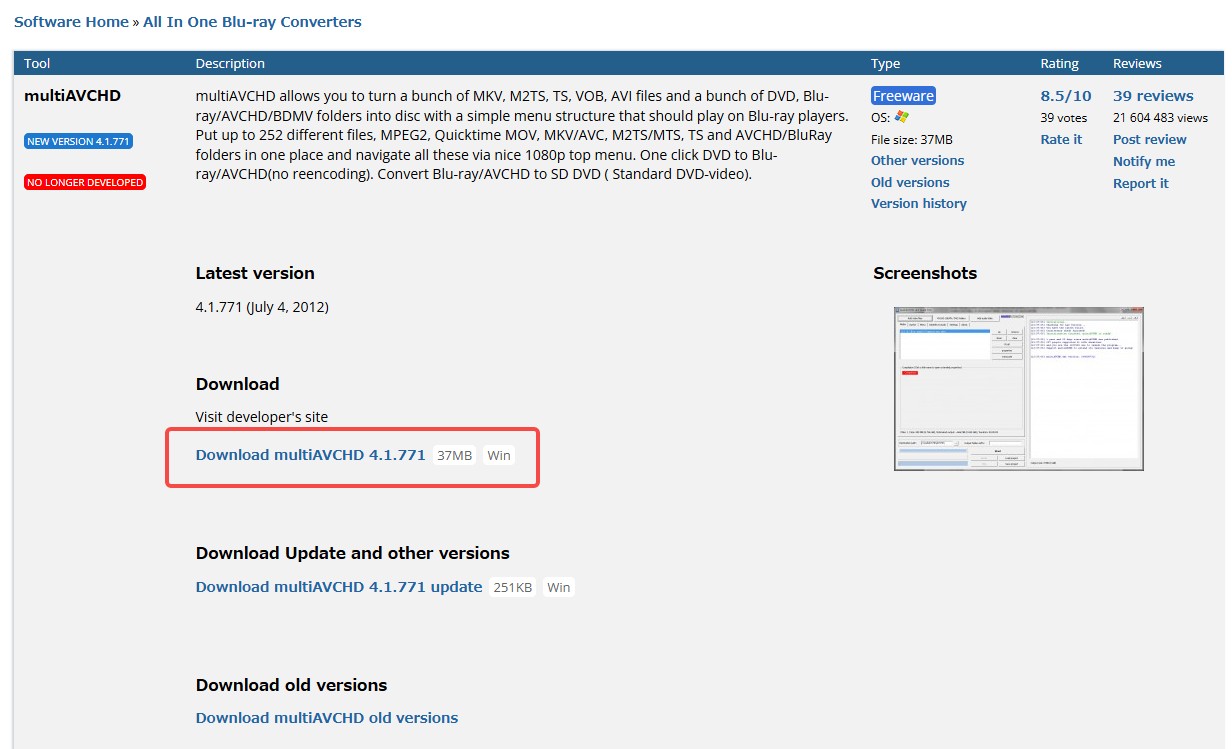Click the Description column header
The height and width of the screenshot is (749, 1232).
click(230, 63)
